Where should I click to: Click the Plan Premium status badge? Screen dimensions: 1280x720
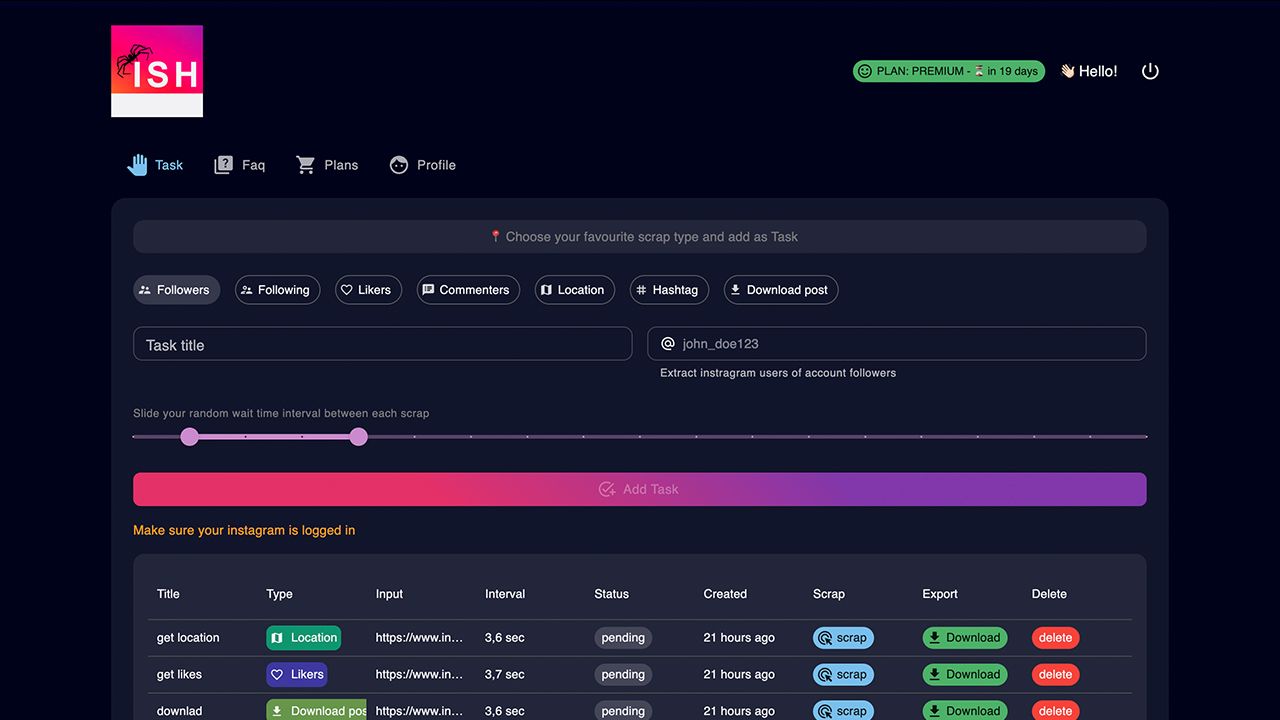pos(948,71)
